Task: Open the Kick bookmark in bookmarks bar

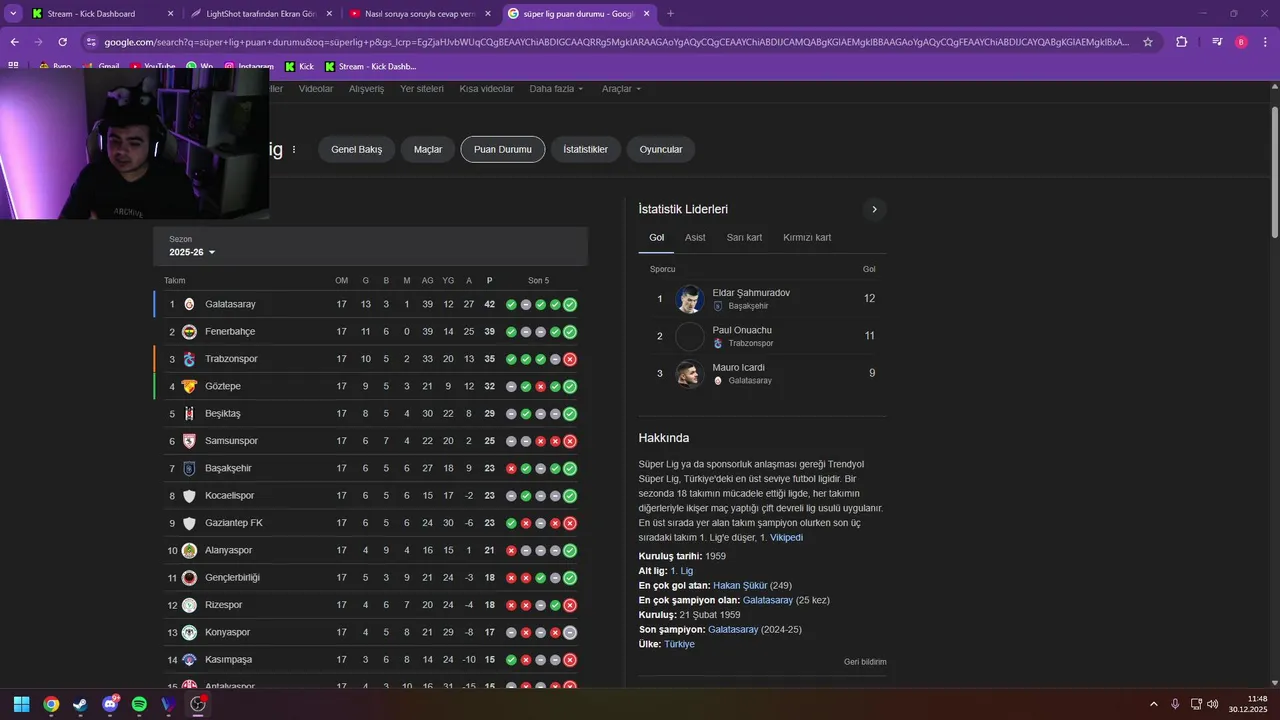Action: 299,66
